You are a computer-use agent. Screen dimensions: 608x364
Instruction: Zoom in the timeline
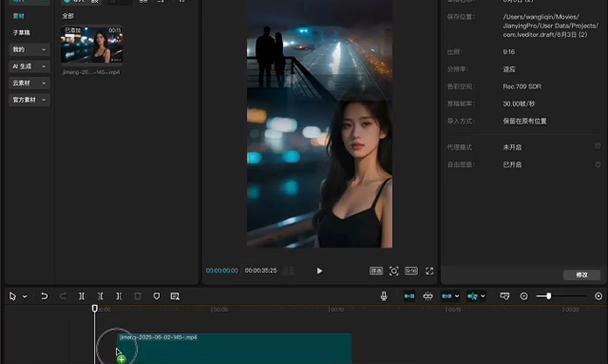tap(598, 296)
